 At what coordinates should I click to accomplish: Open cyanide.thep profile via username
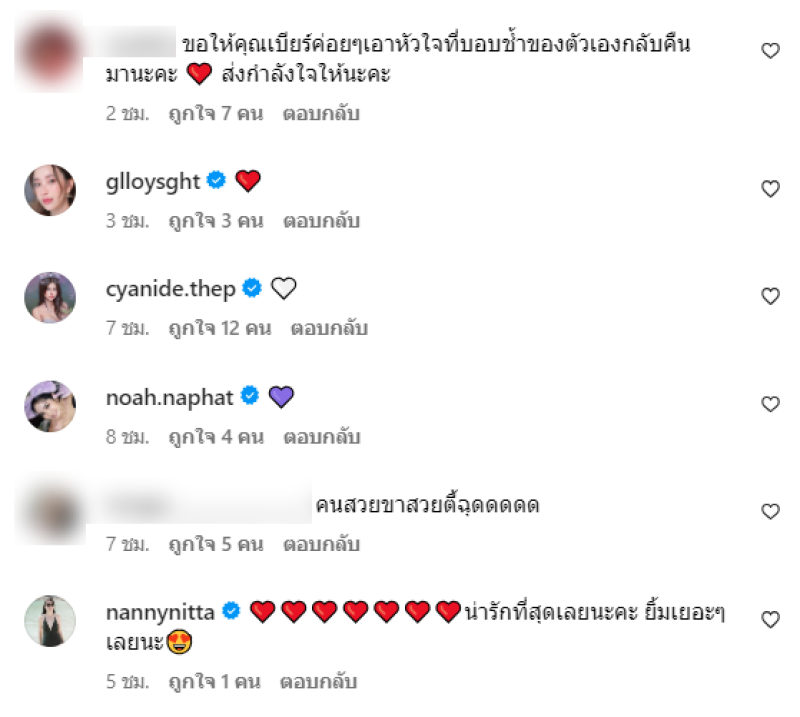click(x=170, y=289)
